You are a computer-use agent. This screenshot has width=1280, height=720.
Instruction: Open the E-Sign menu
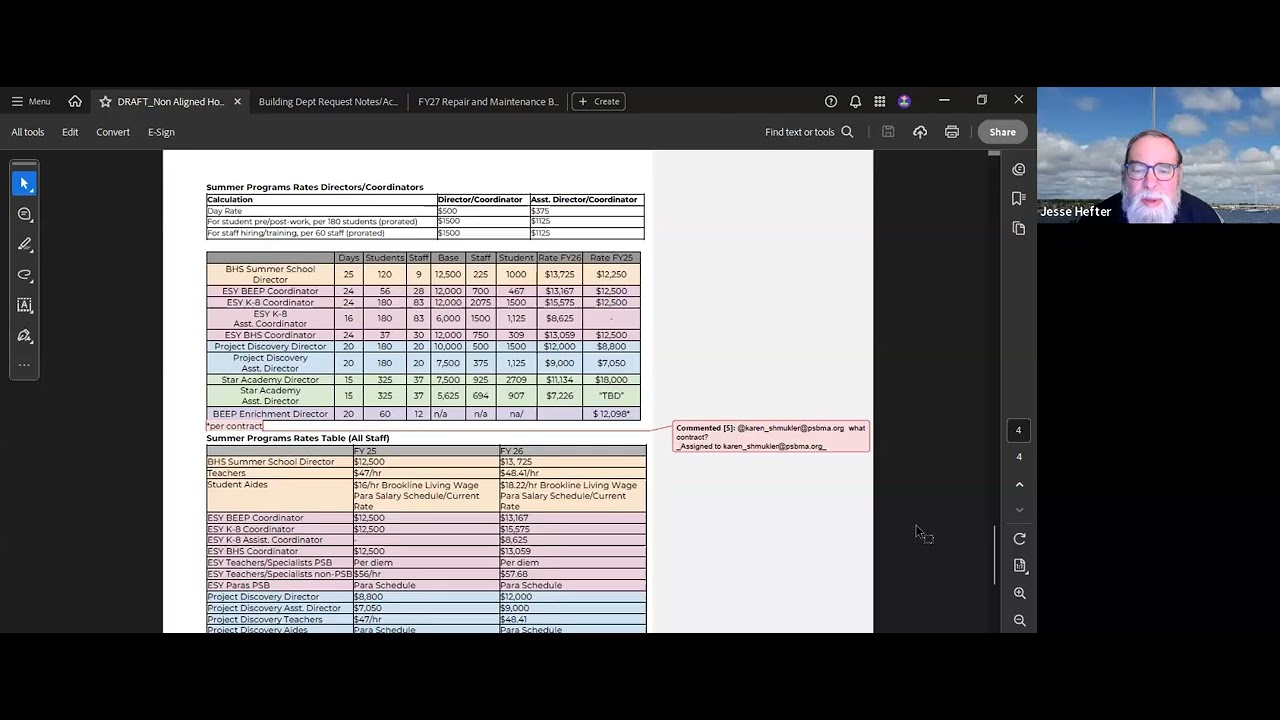click(x=161, y=132)
